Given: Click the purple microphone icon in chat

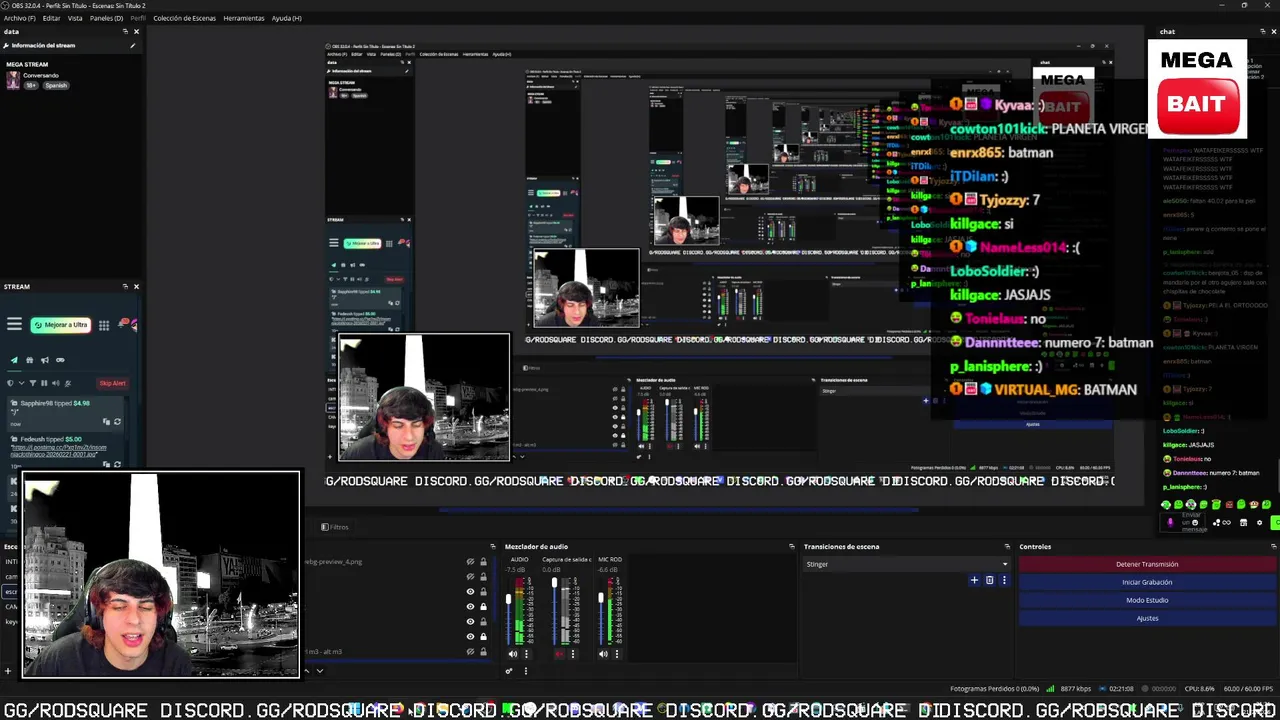Looking at the screenshot, I should click(x=1170, y=523).
